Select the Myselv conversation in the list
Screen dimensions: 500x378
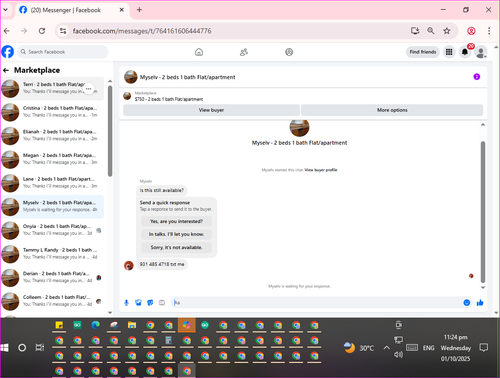click(x=52, y=206)
